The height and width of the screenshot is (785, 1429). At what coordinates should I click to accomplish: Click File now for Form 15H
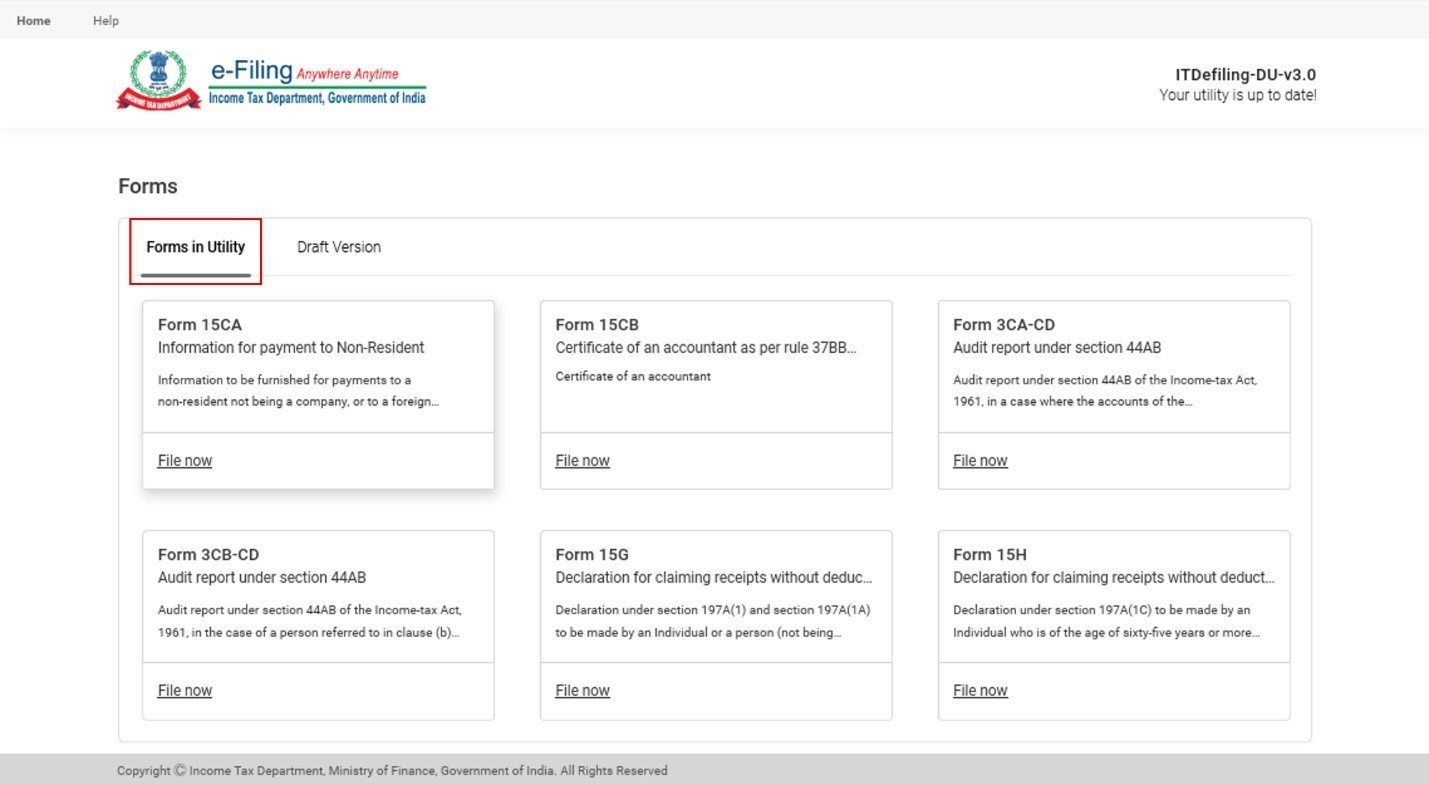click(980, 691)
